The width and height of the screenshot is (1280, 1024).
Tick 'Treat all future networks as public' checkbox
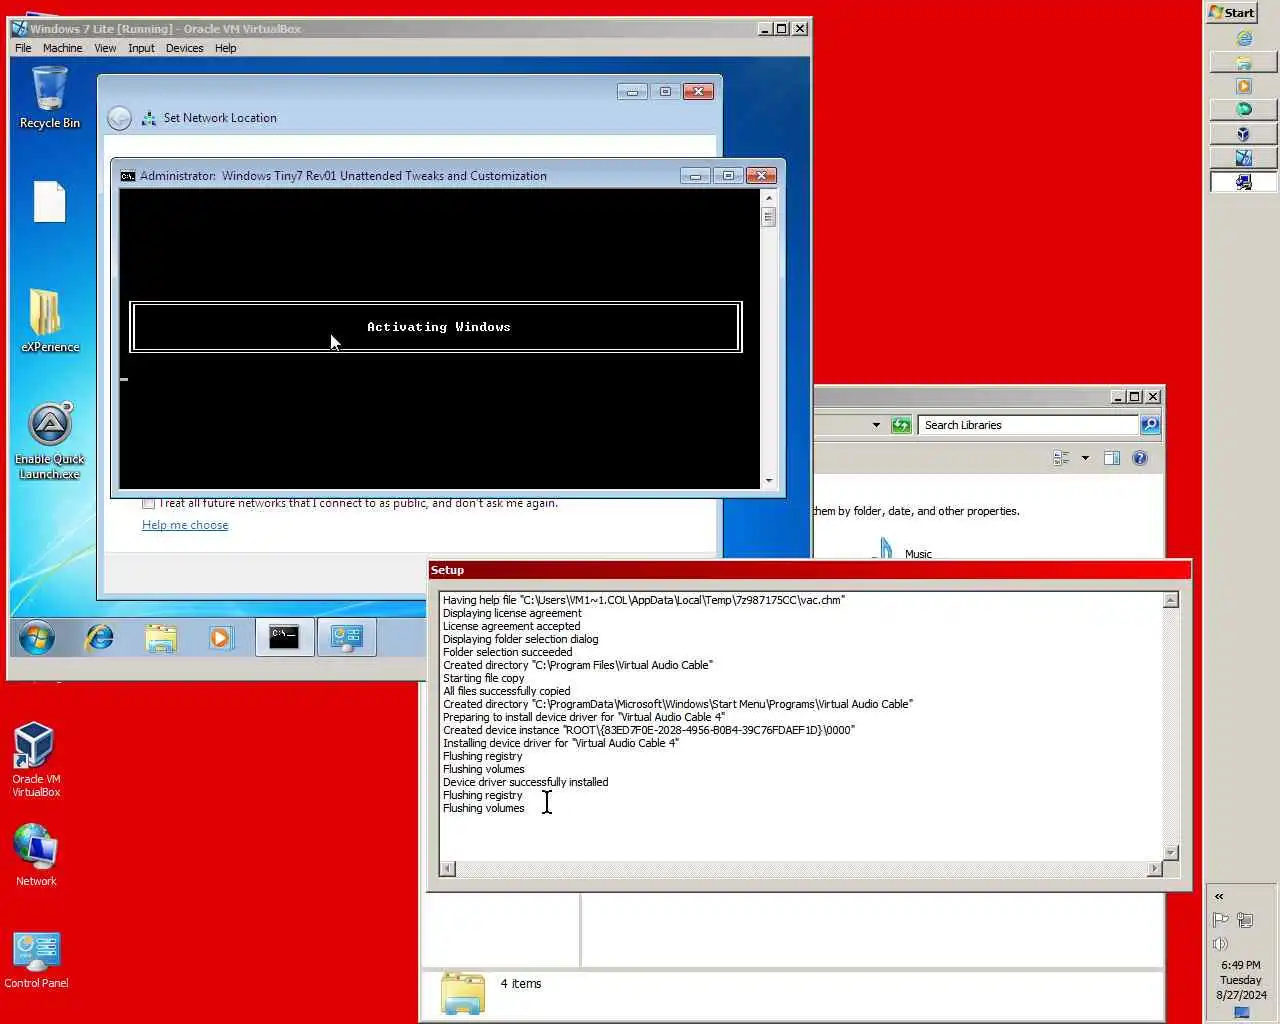(x=149, y=503)
